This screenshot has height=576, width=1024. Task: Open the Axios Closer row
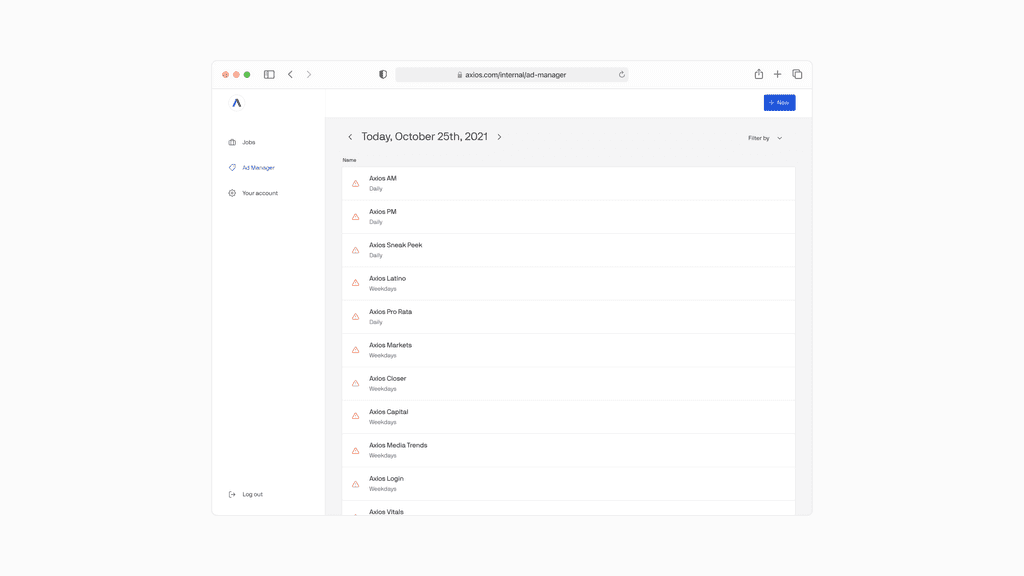coord(568,383)
